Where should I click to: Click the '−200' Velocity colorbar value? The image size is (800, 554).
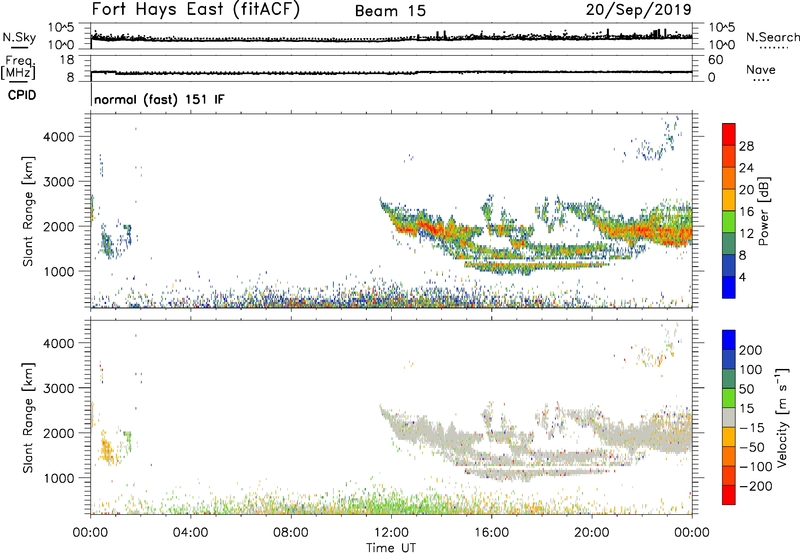[x=756, y=486]
